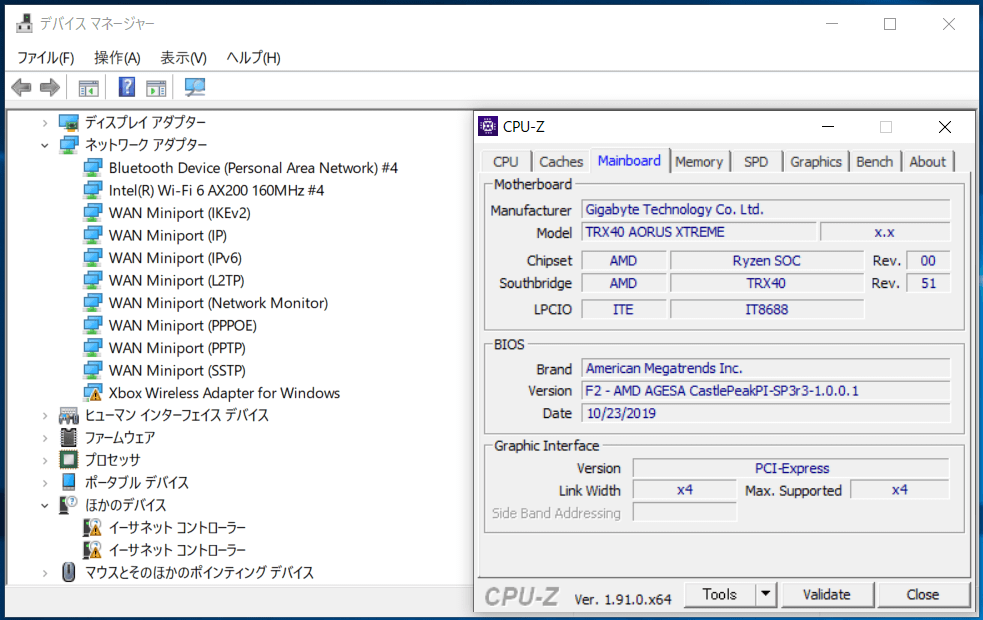The image size is (983, 620).
Task: Click the action pane toolbar icon
Action: [x=156, y=88]
